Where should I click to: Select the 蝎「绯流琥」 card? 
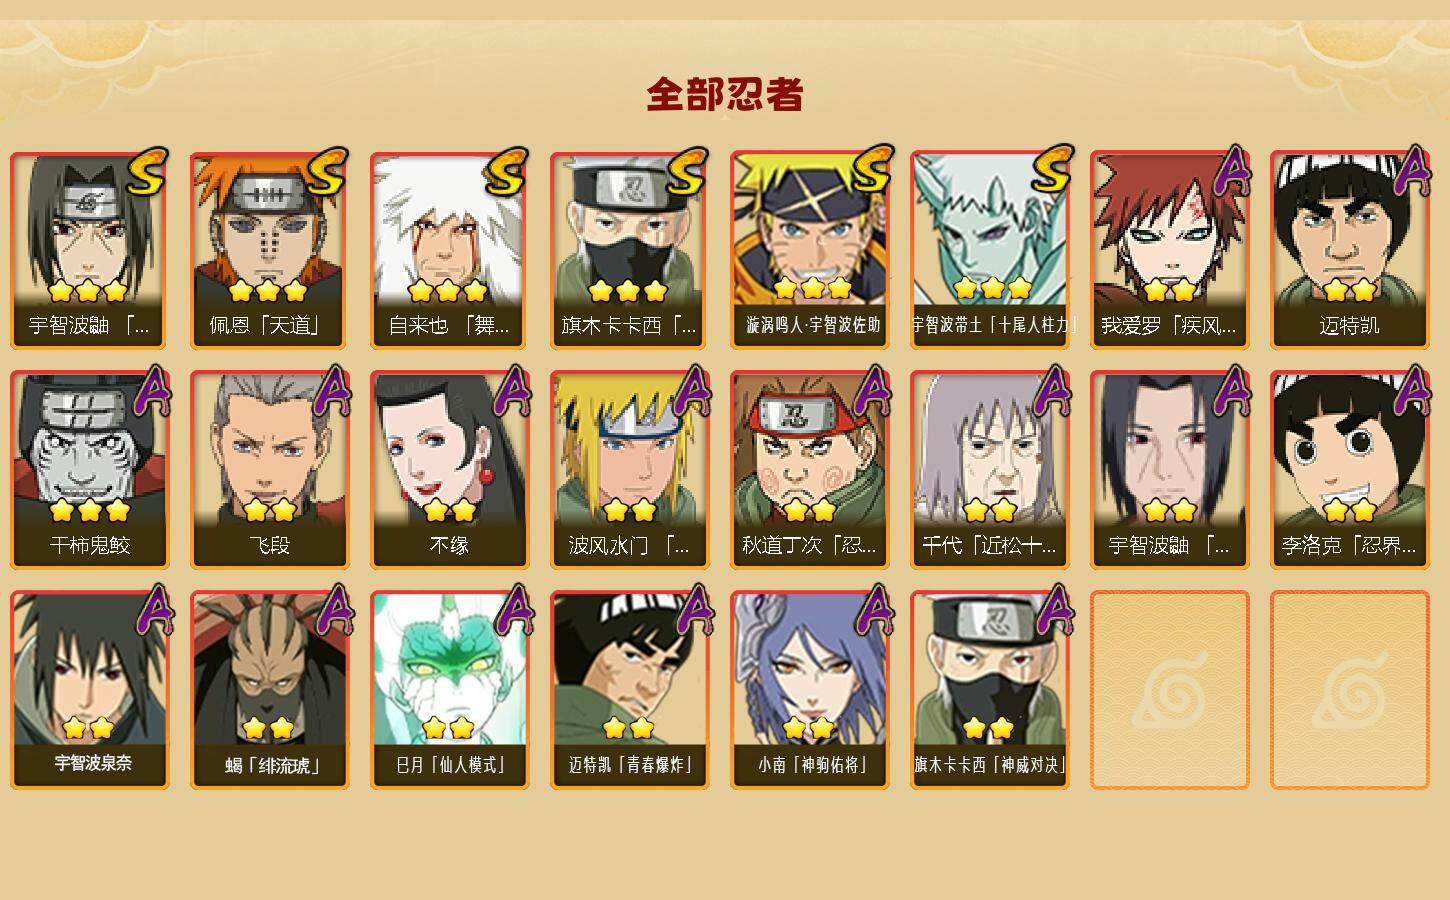pyautogui.click(x=269, y=690)
